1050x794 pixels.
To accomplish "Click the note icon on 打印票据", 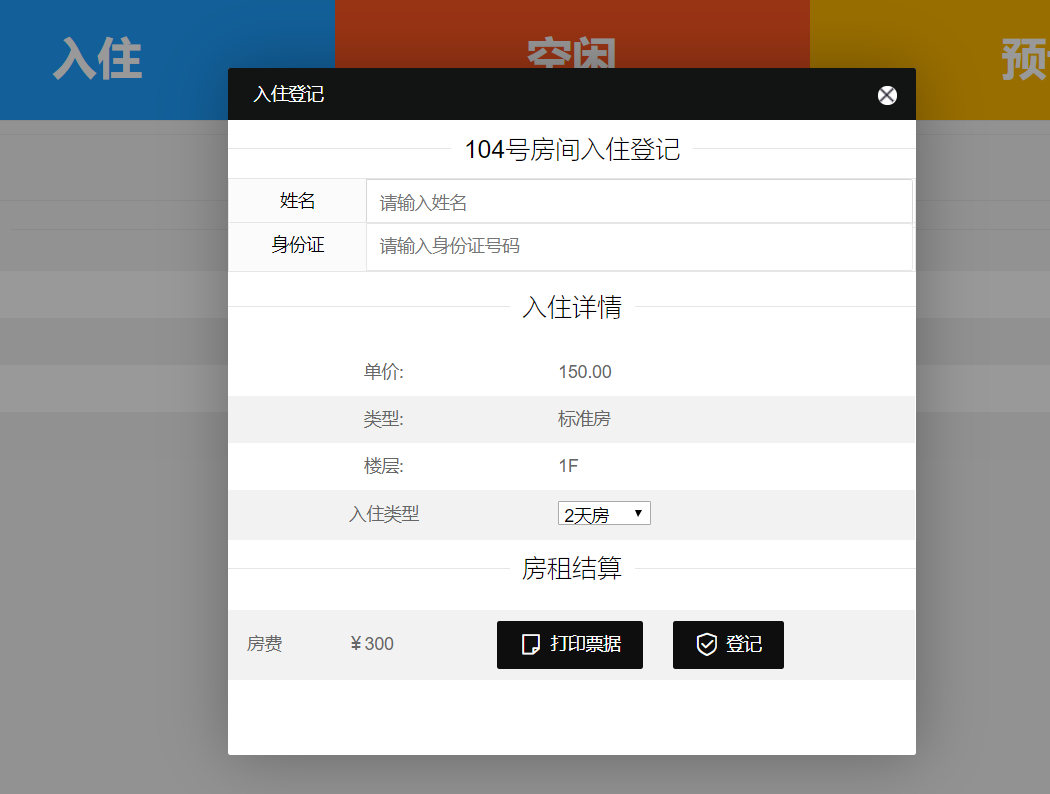I will pos(531,644).
